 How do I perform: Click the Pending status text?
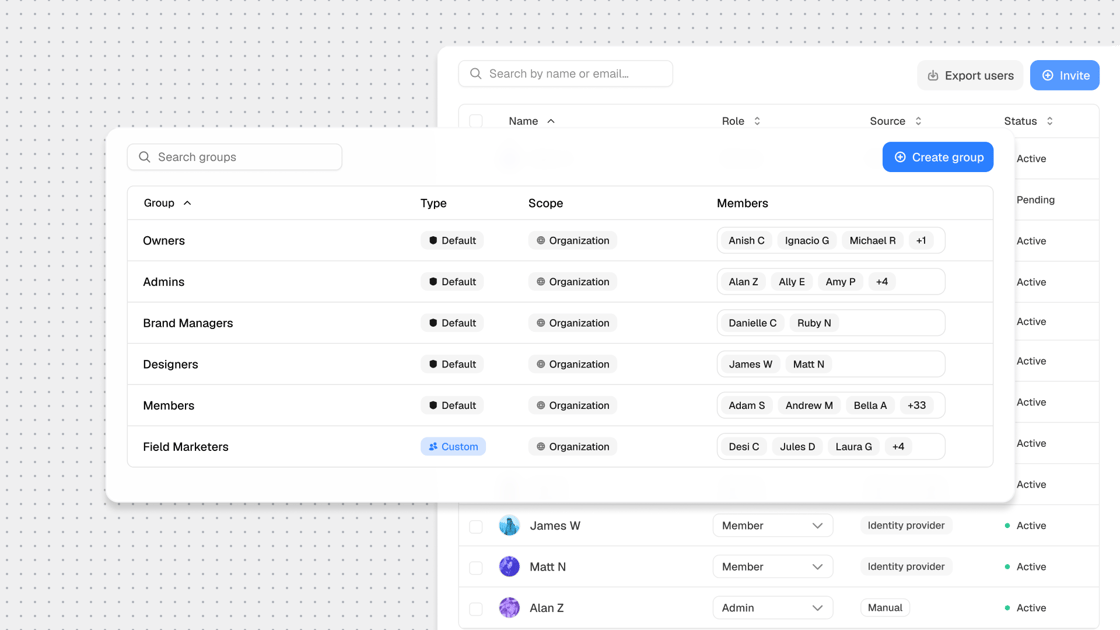[1035, 200]
